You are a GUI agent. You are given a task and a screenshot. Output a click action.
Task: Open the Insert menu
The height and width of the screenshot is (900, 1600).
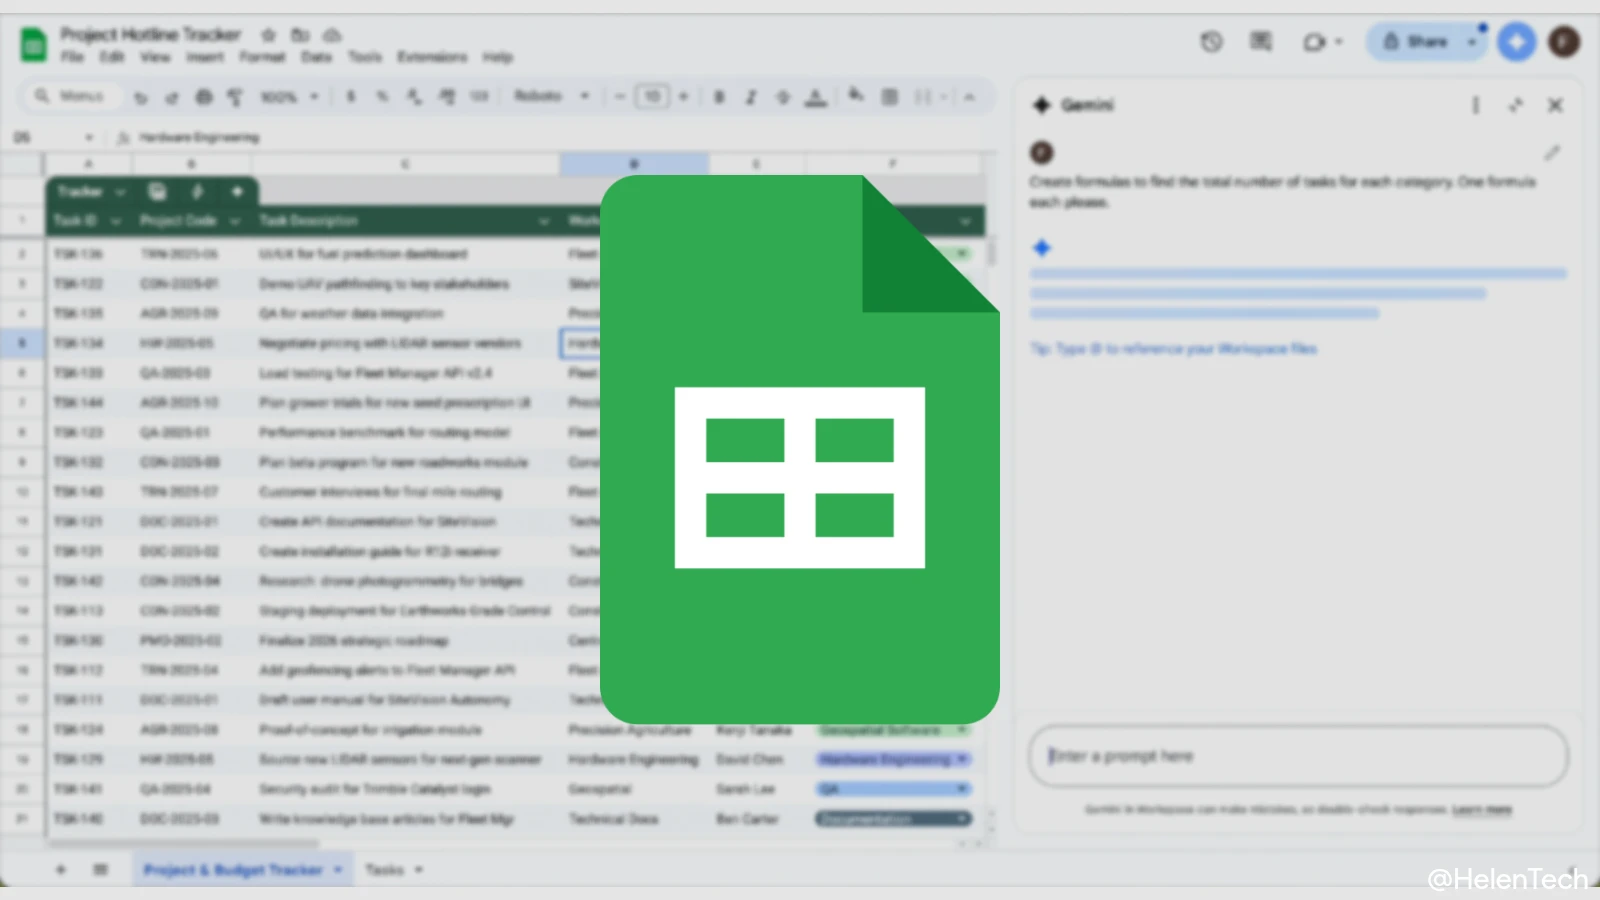coord(205,57)
